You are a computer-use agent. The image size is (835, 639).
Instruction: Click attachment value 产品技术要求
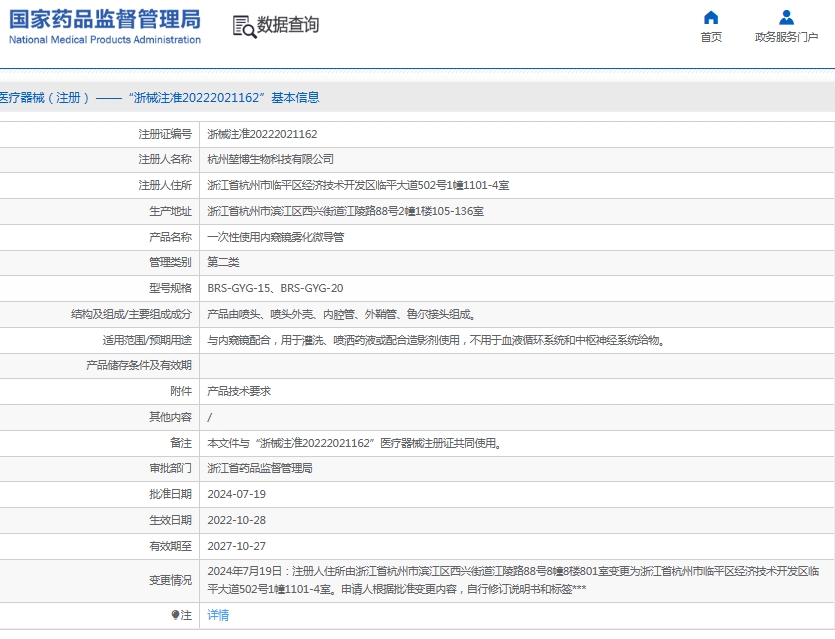(x=239, y=391)
